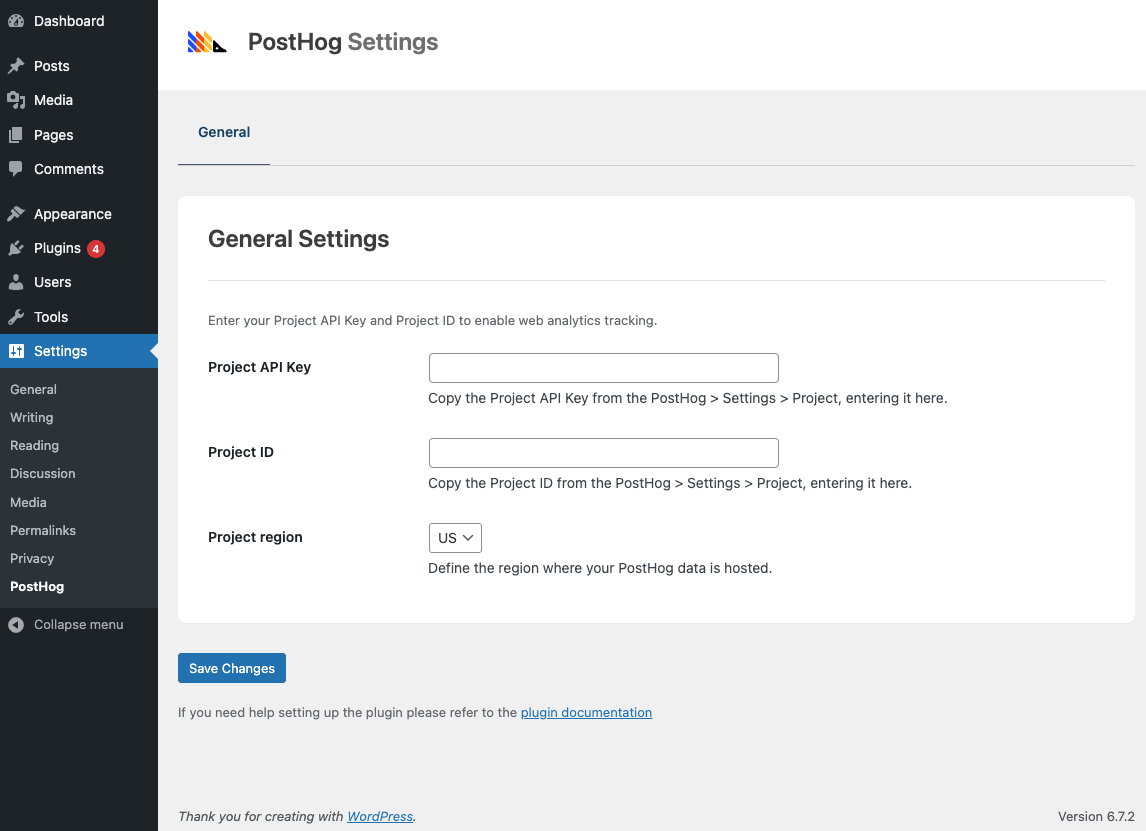The width and height of the screenshot is (1146, 831).
Task: Go to Users in the sidebar
Action: tap(79, 282)
